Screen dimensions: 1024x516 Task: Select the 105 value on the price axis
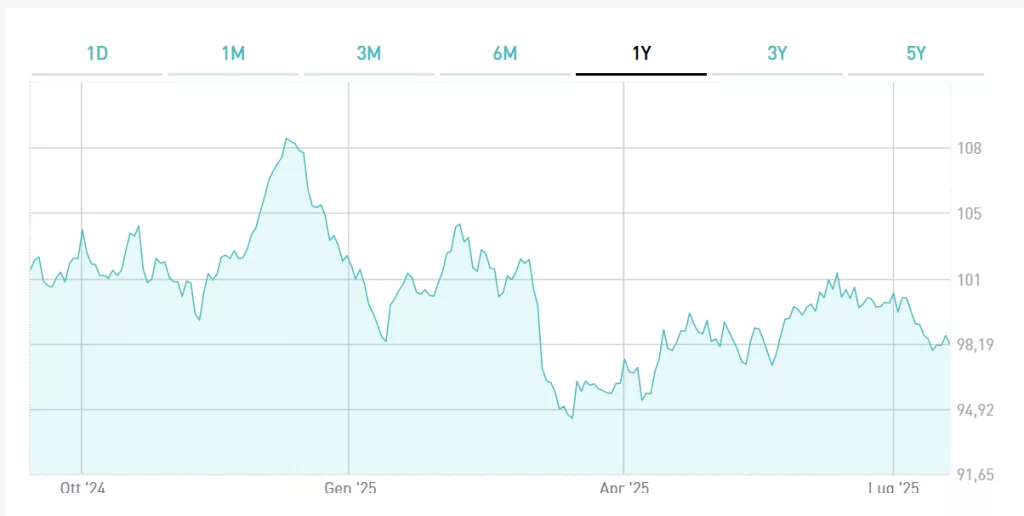pyautogui.click(x=969, y=214)
